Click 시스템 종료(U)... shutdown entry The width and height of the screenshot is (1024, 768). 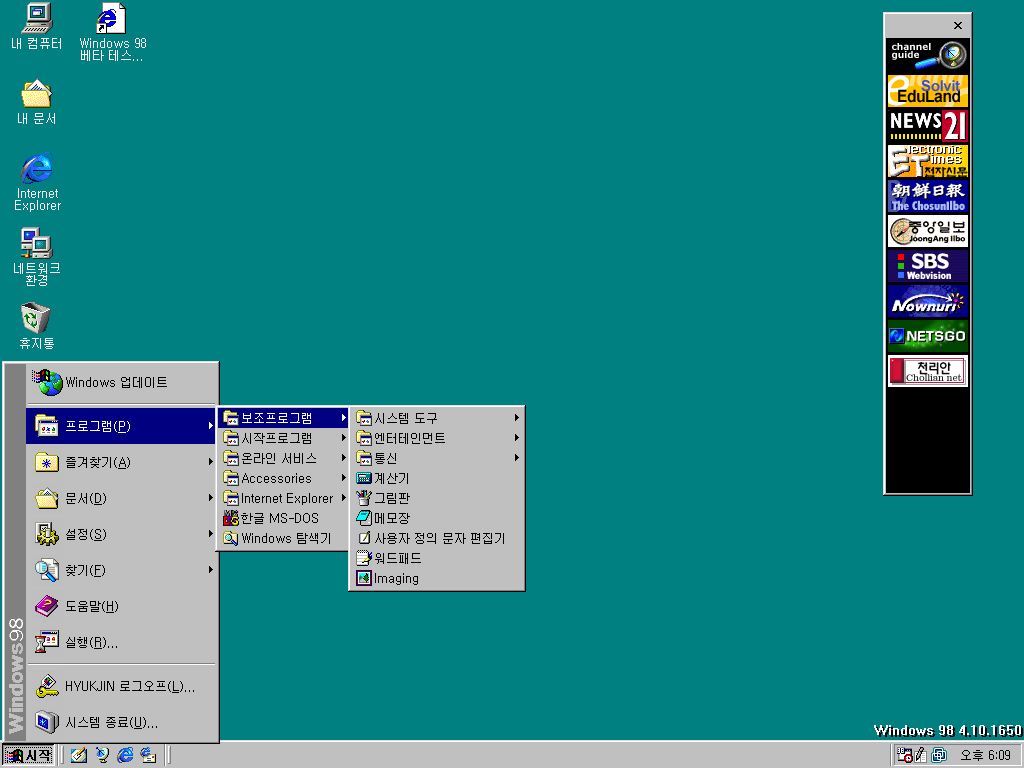121,722
